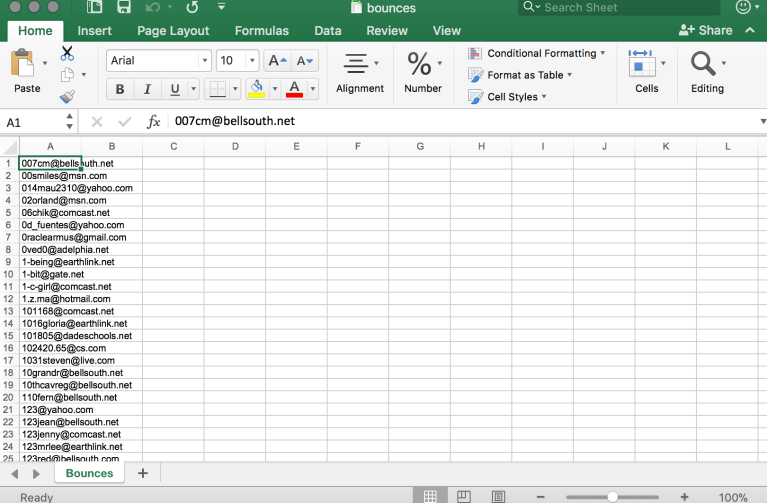Click the Save icon in title bar

coord(124,8)
